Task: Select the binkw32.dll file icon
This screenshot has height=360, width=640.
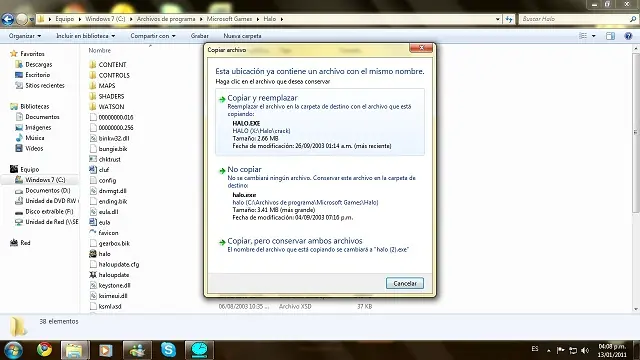Action: click(93, 138)
